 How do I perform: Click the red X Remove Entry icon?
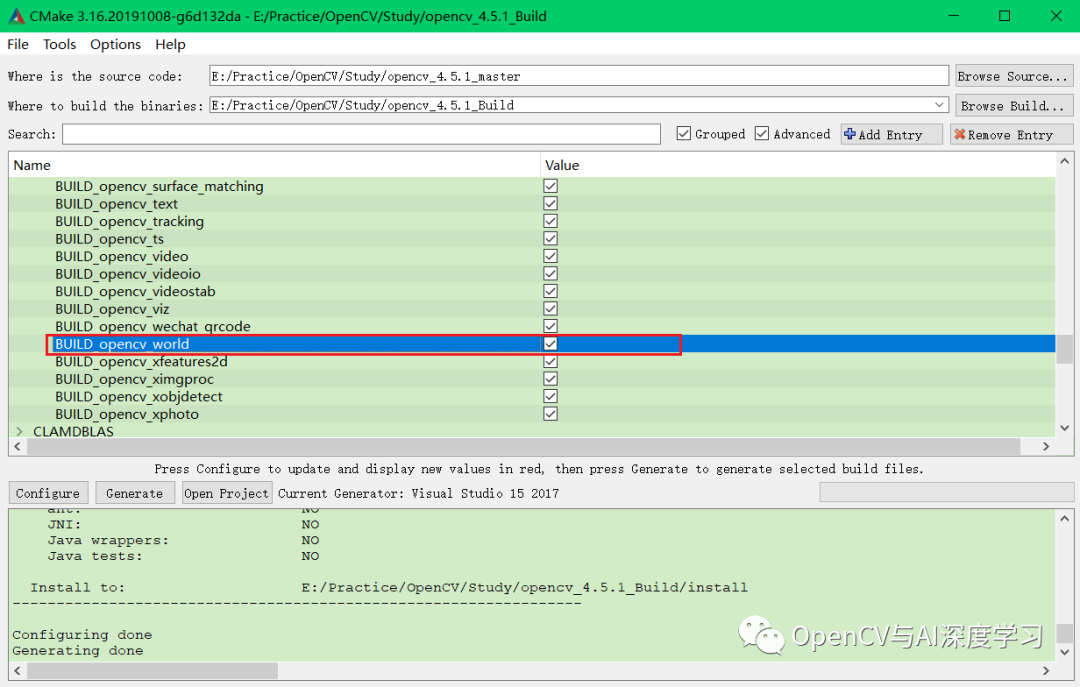click(962, 133)
